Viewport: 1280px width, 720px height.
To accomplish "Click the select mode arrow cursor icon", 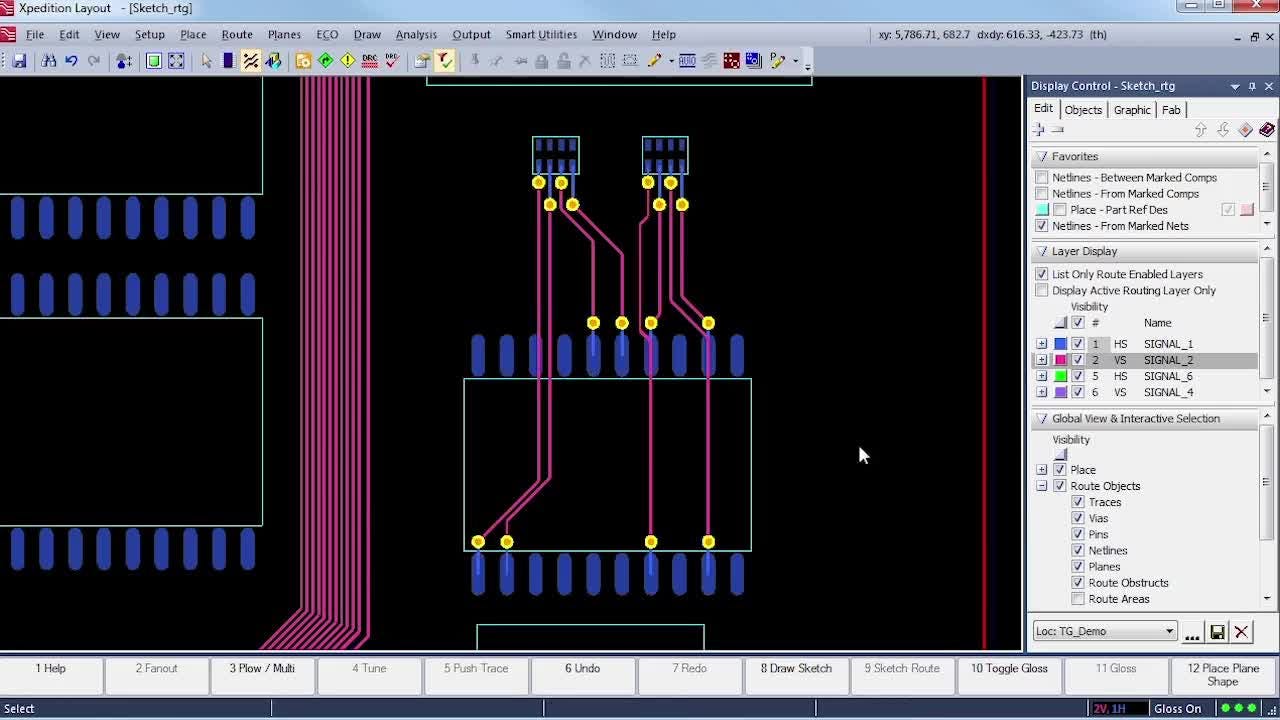I will click(206, 61).
